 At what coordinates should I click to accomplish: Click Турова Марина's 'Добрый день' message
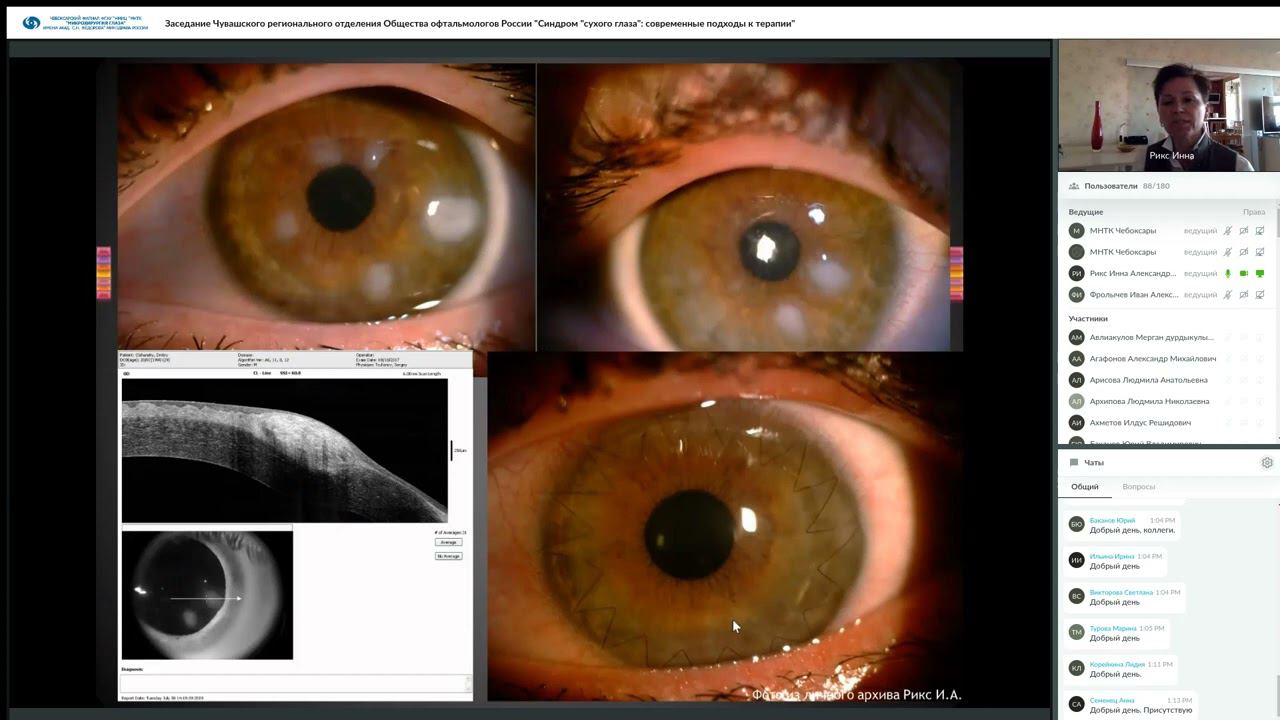click(1114, 638)
